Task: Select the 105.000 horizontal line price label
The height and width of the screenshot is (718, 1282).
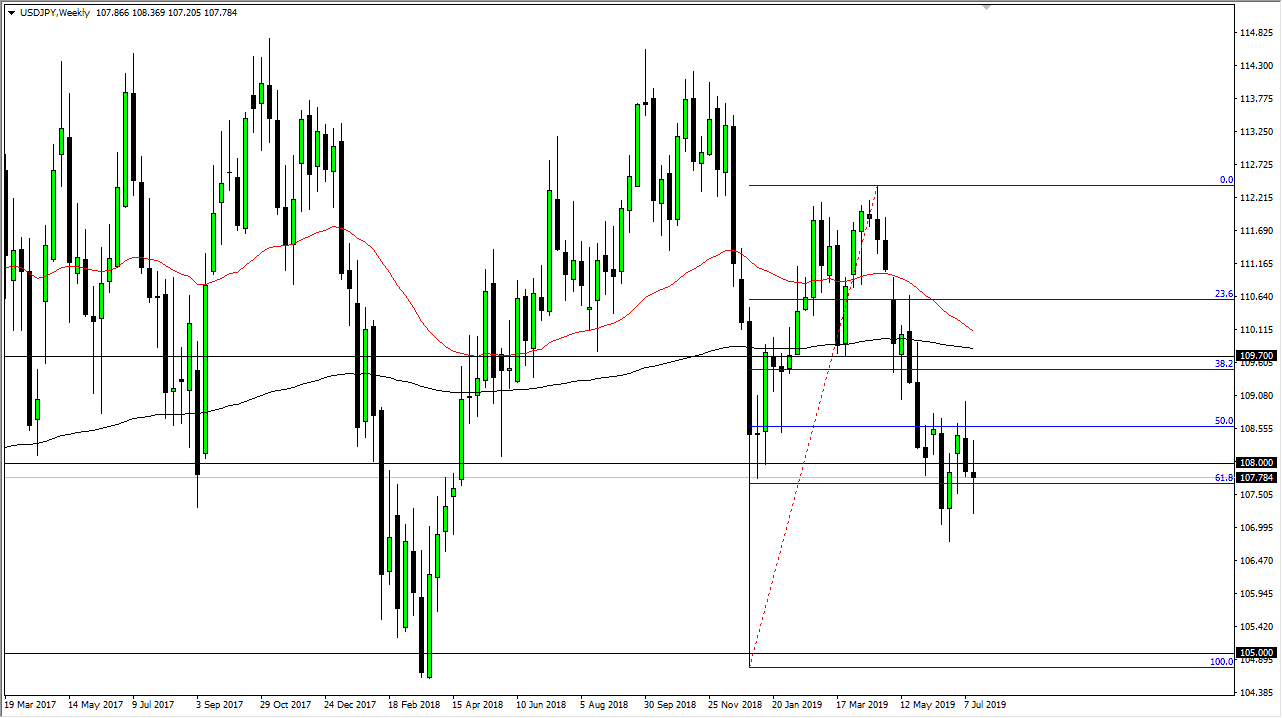Action: (1256, 653)
